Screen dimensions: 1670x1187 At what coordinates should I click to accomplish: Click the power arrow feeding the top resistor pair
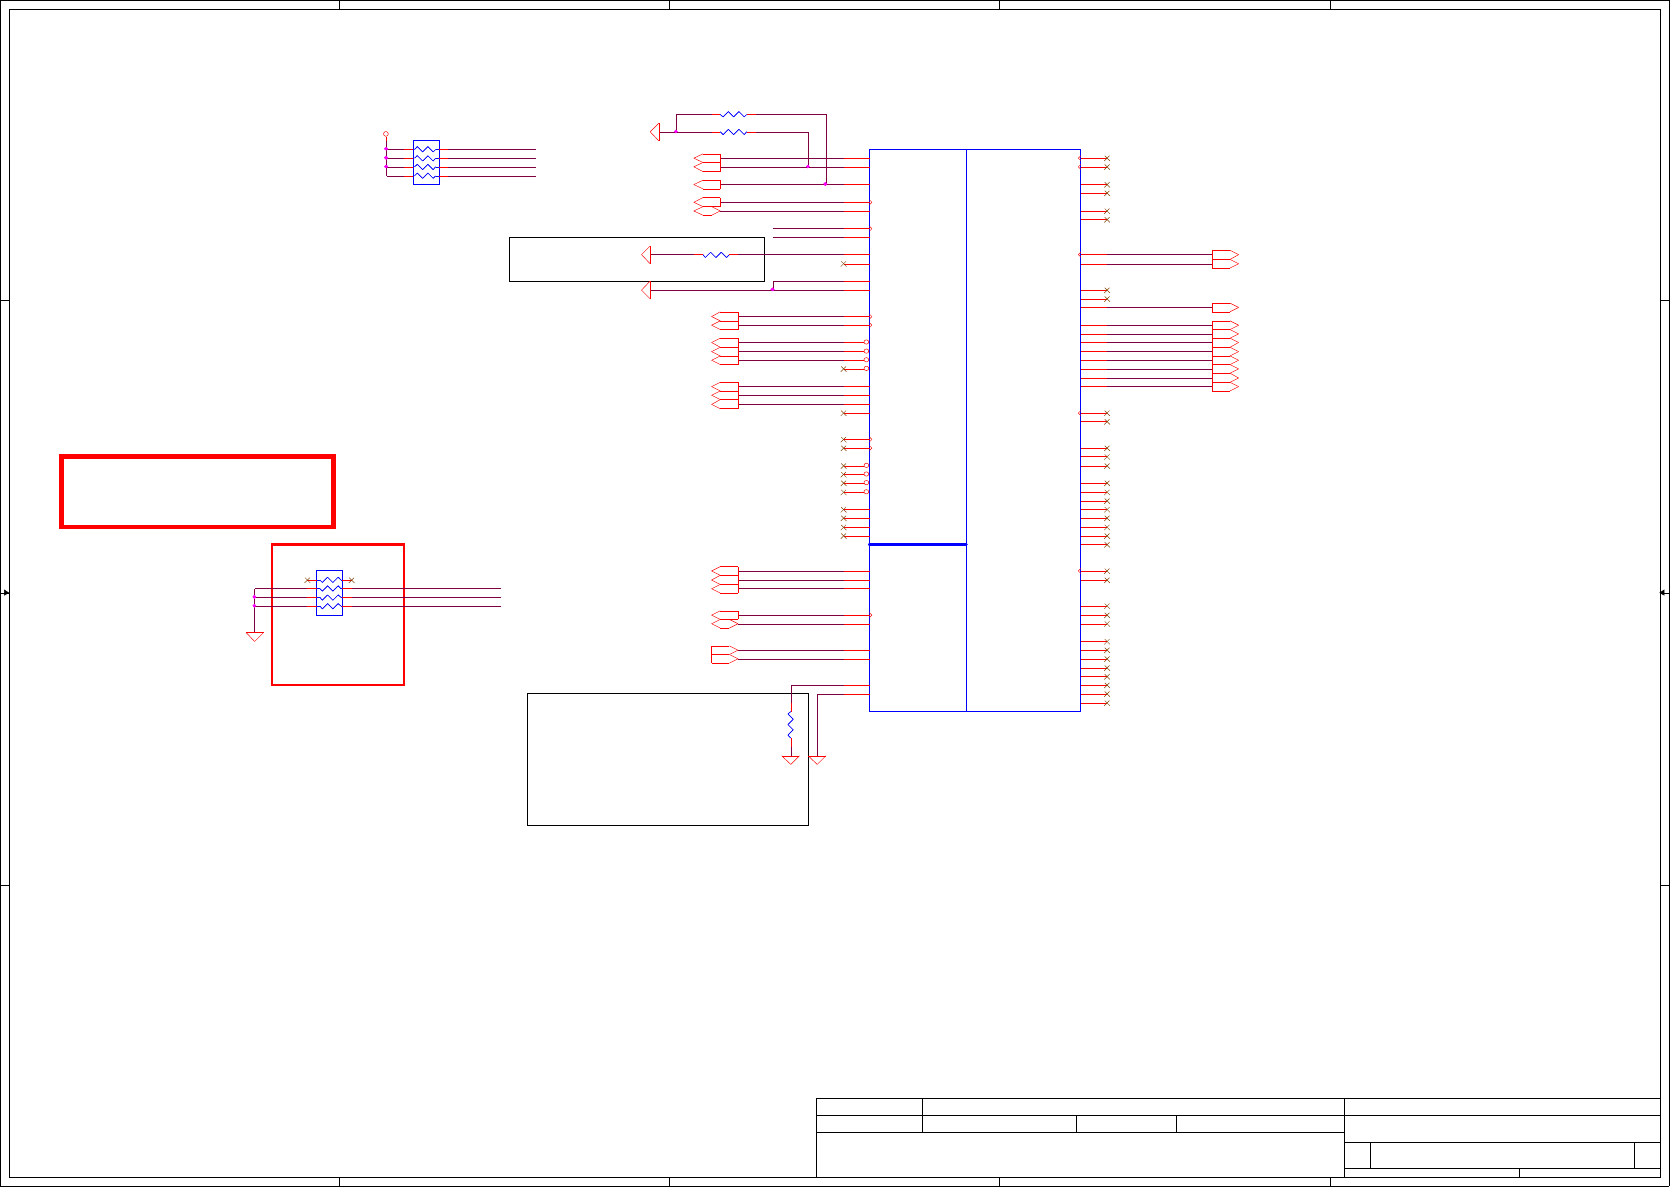(x=655, y=132)
